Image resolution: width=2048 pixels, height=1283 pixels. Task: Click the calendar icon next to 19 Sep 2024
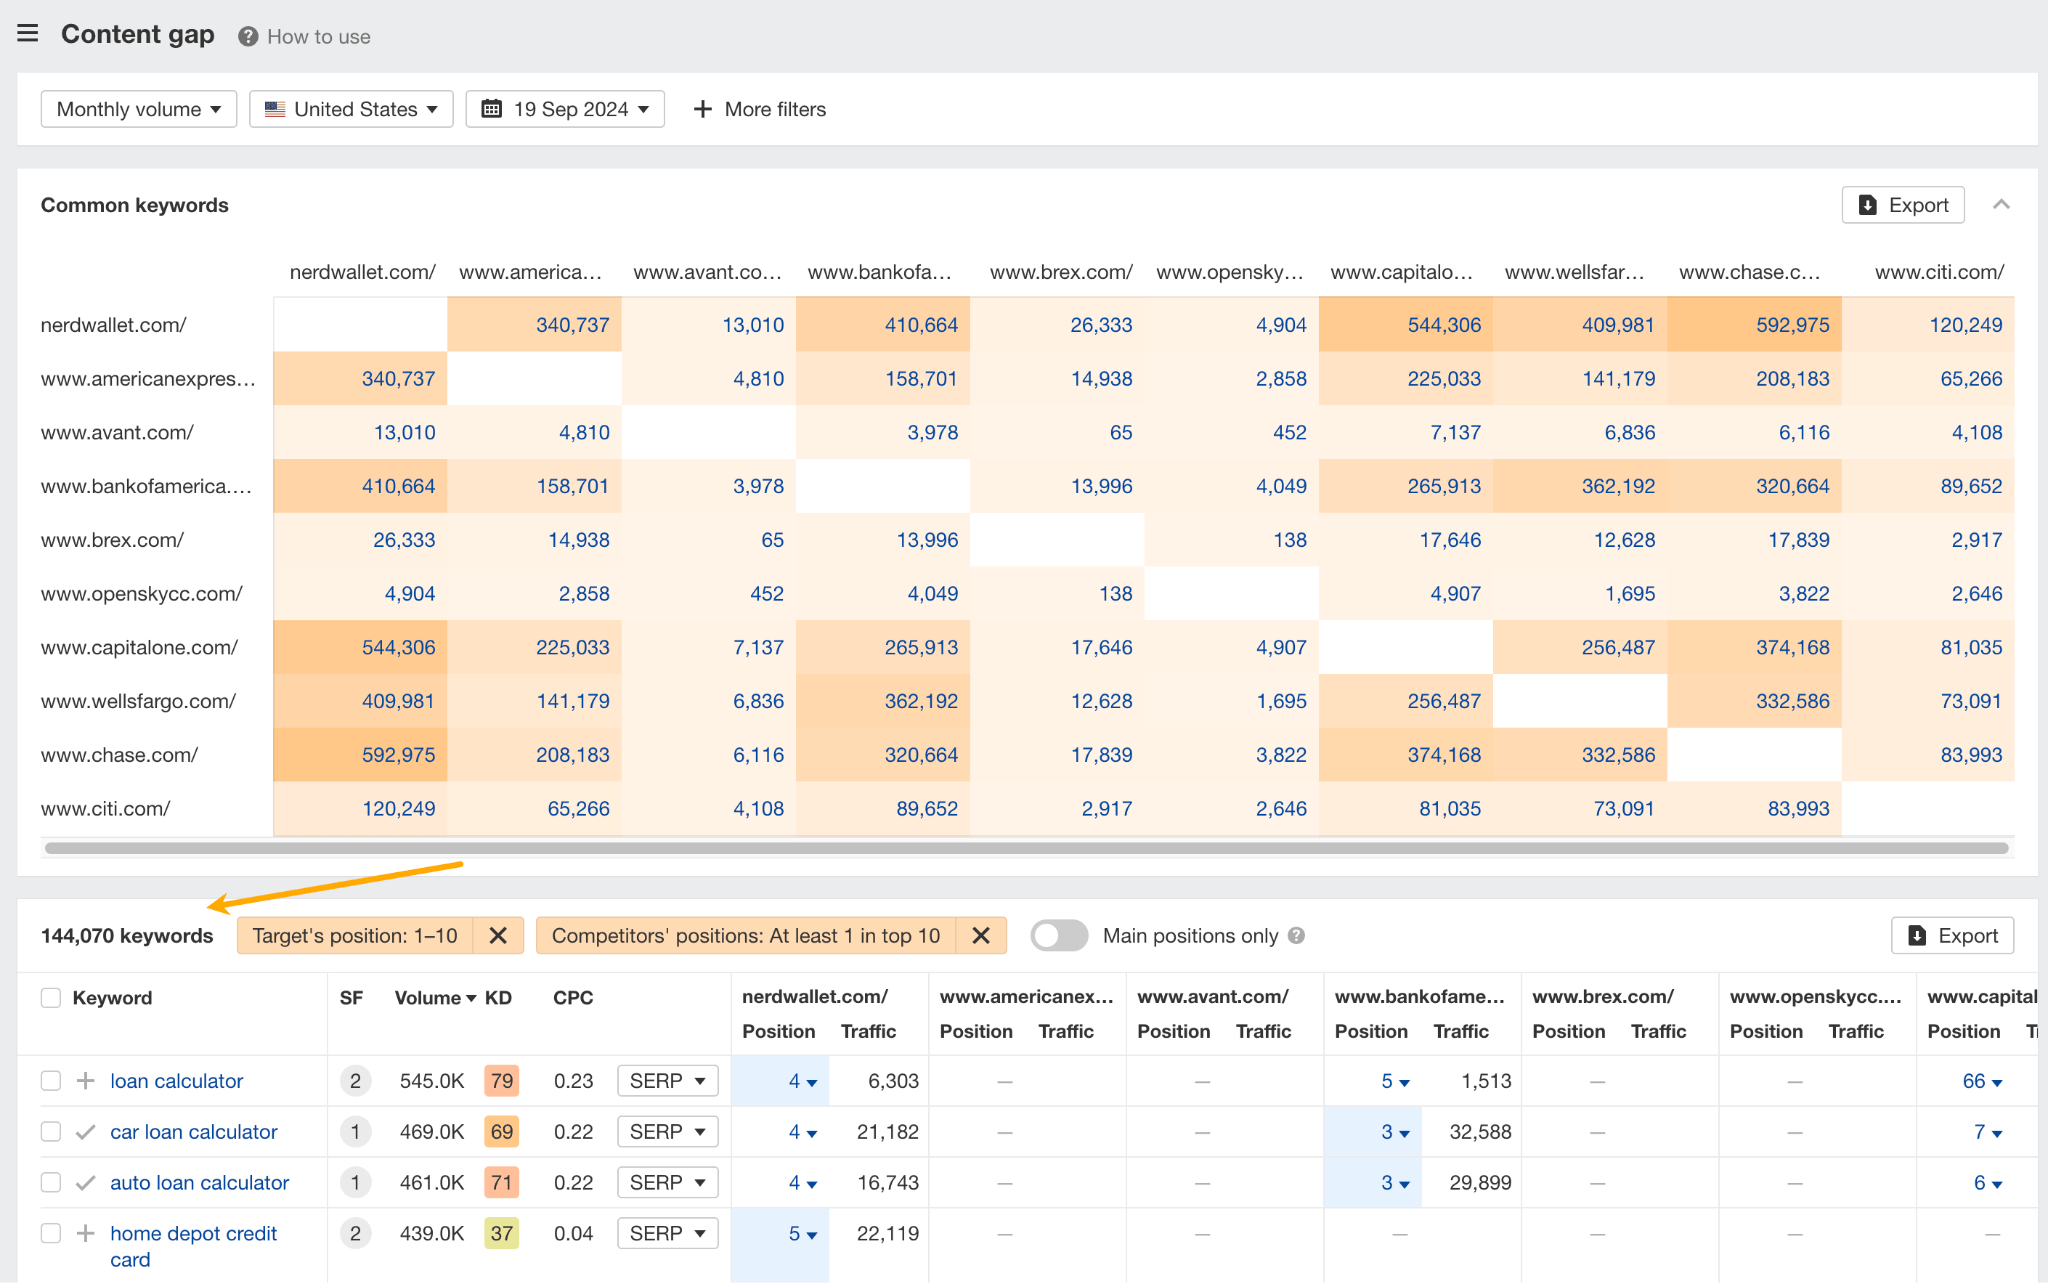click(492, 109)
